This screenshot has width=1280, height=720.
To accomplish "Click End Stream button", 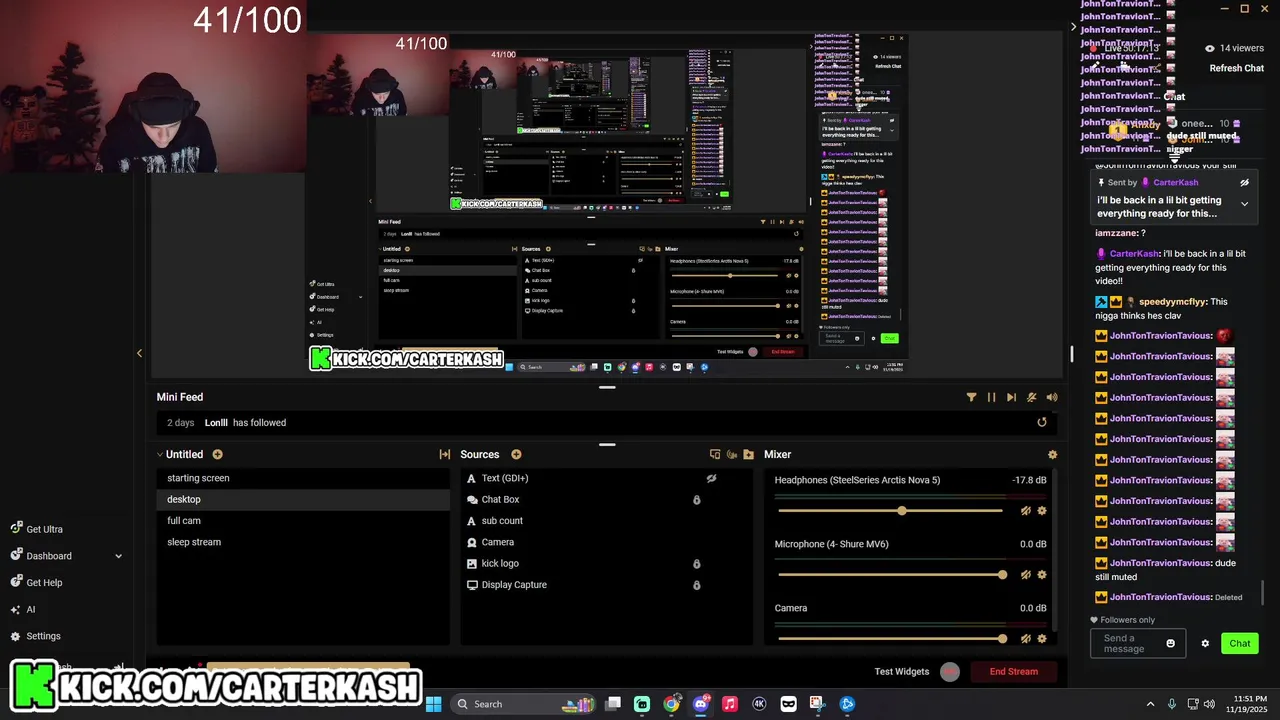I will point(1014,671).
